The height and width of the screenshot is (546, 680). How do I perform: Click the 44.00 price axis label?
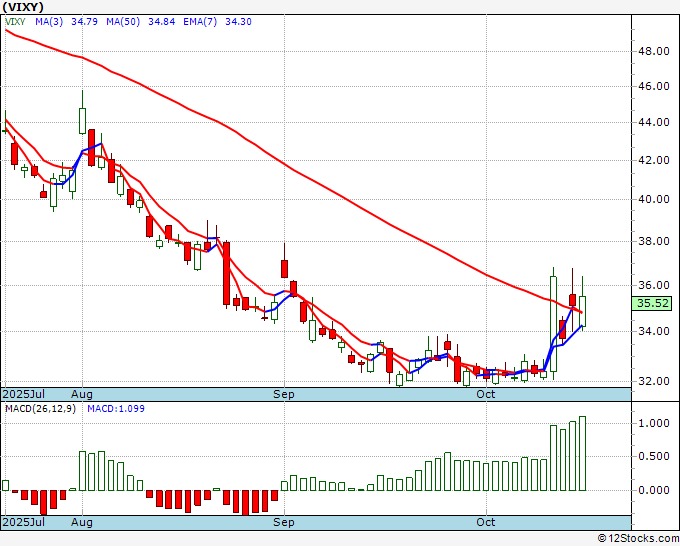pos(654,123)
